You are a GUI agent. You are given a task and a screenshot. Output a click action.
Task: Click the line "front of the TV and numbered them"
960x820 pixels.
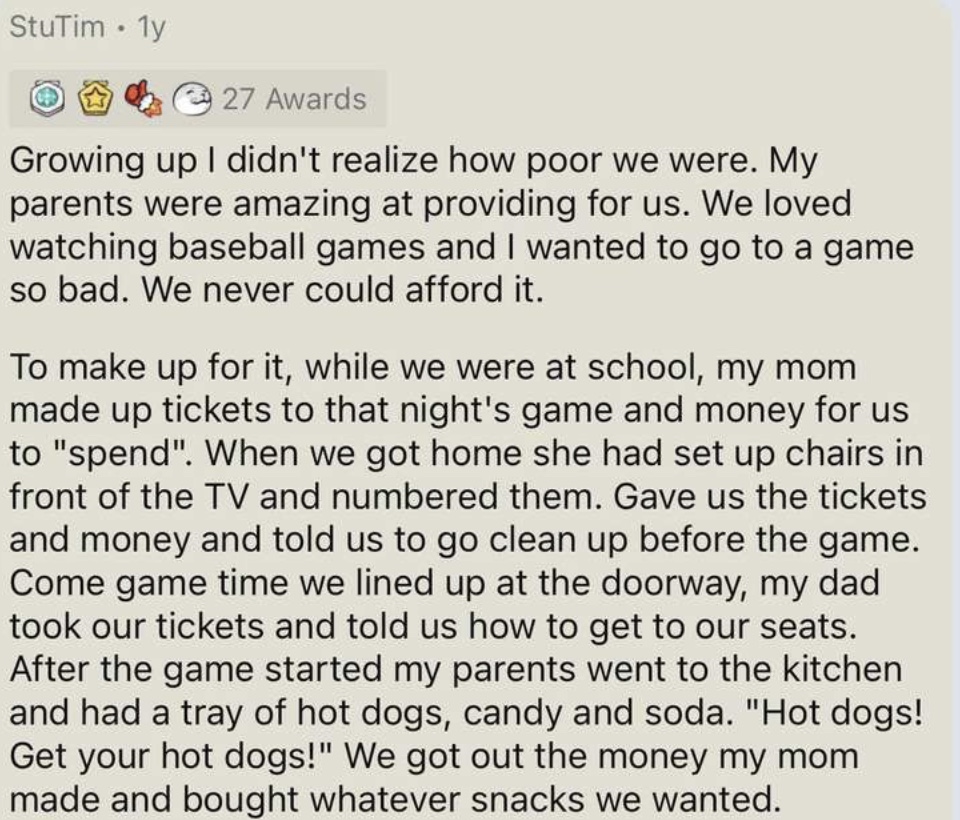[468, 497]
